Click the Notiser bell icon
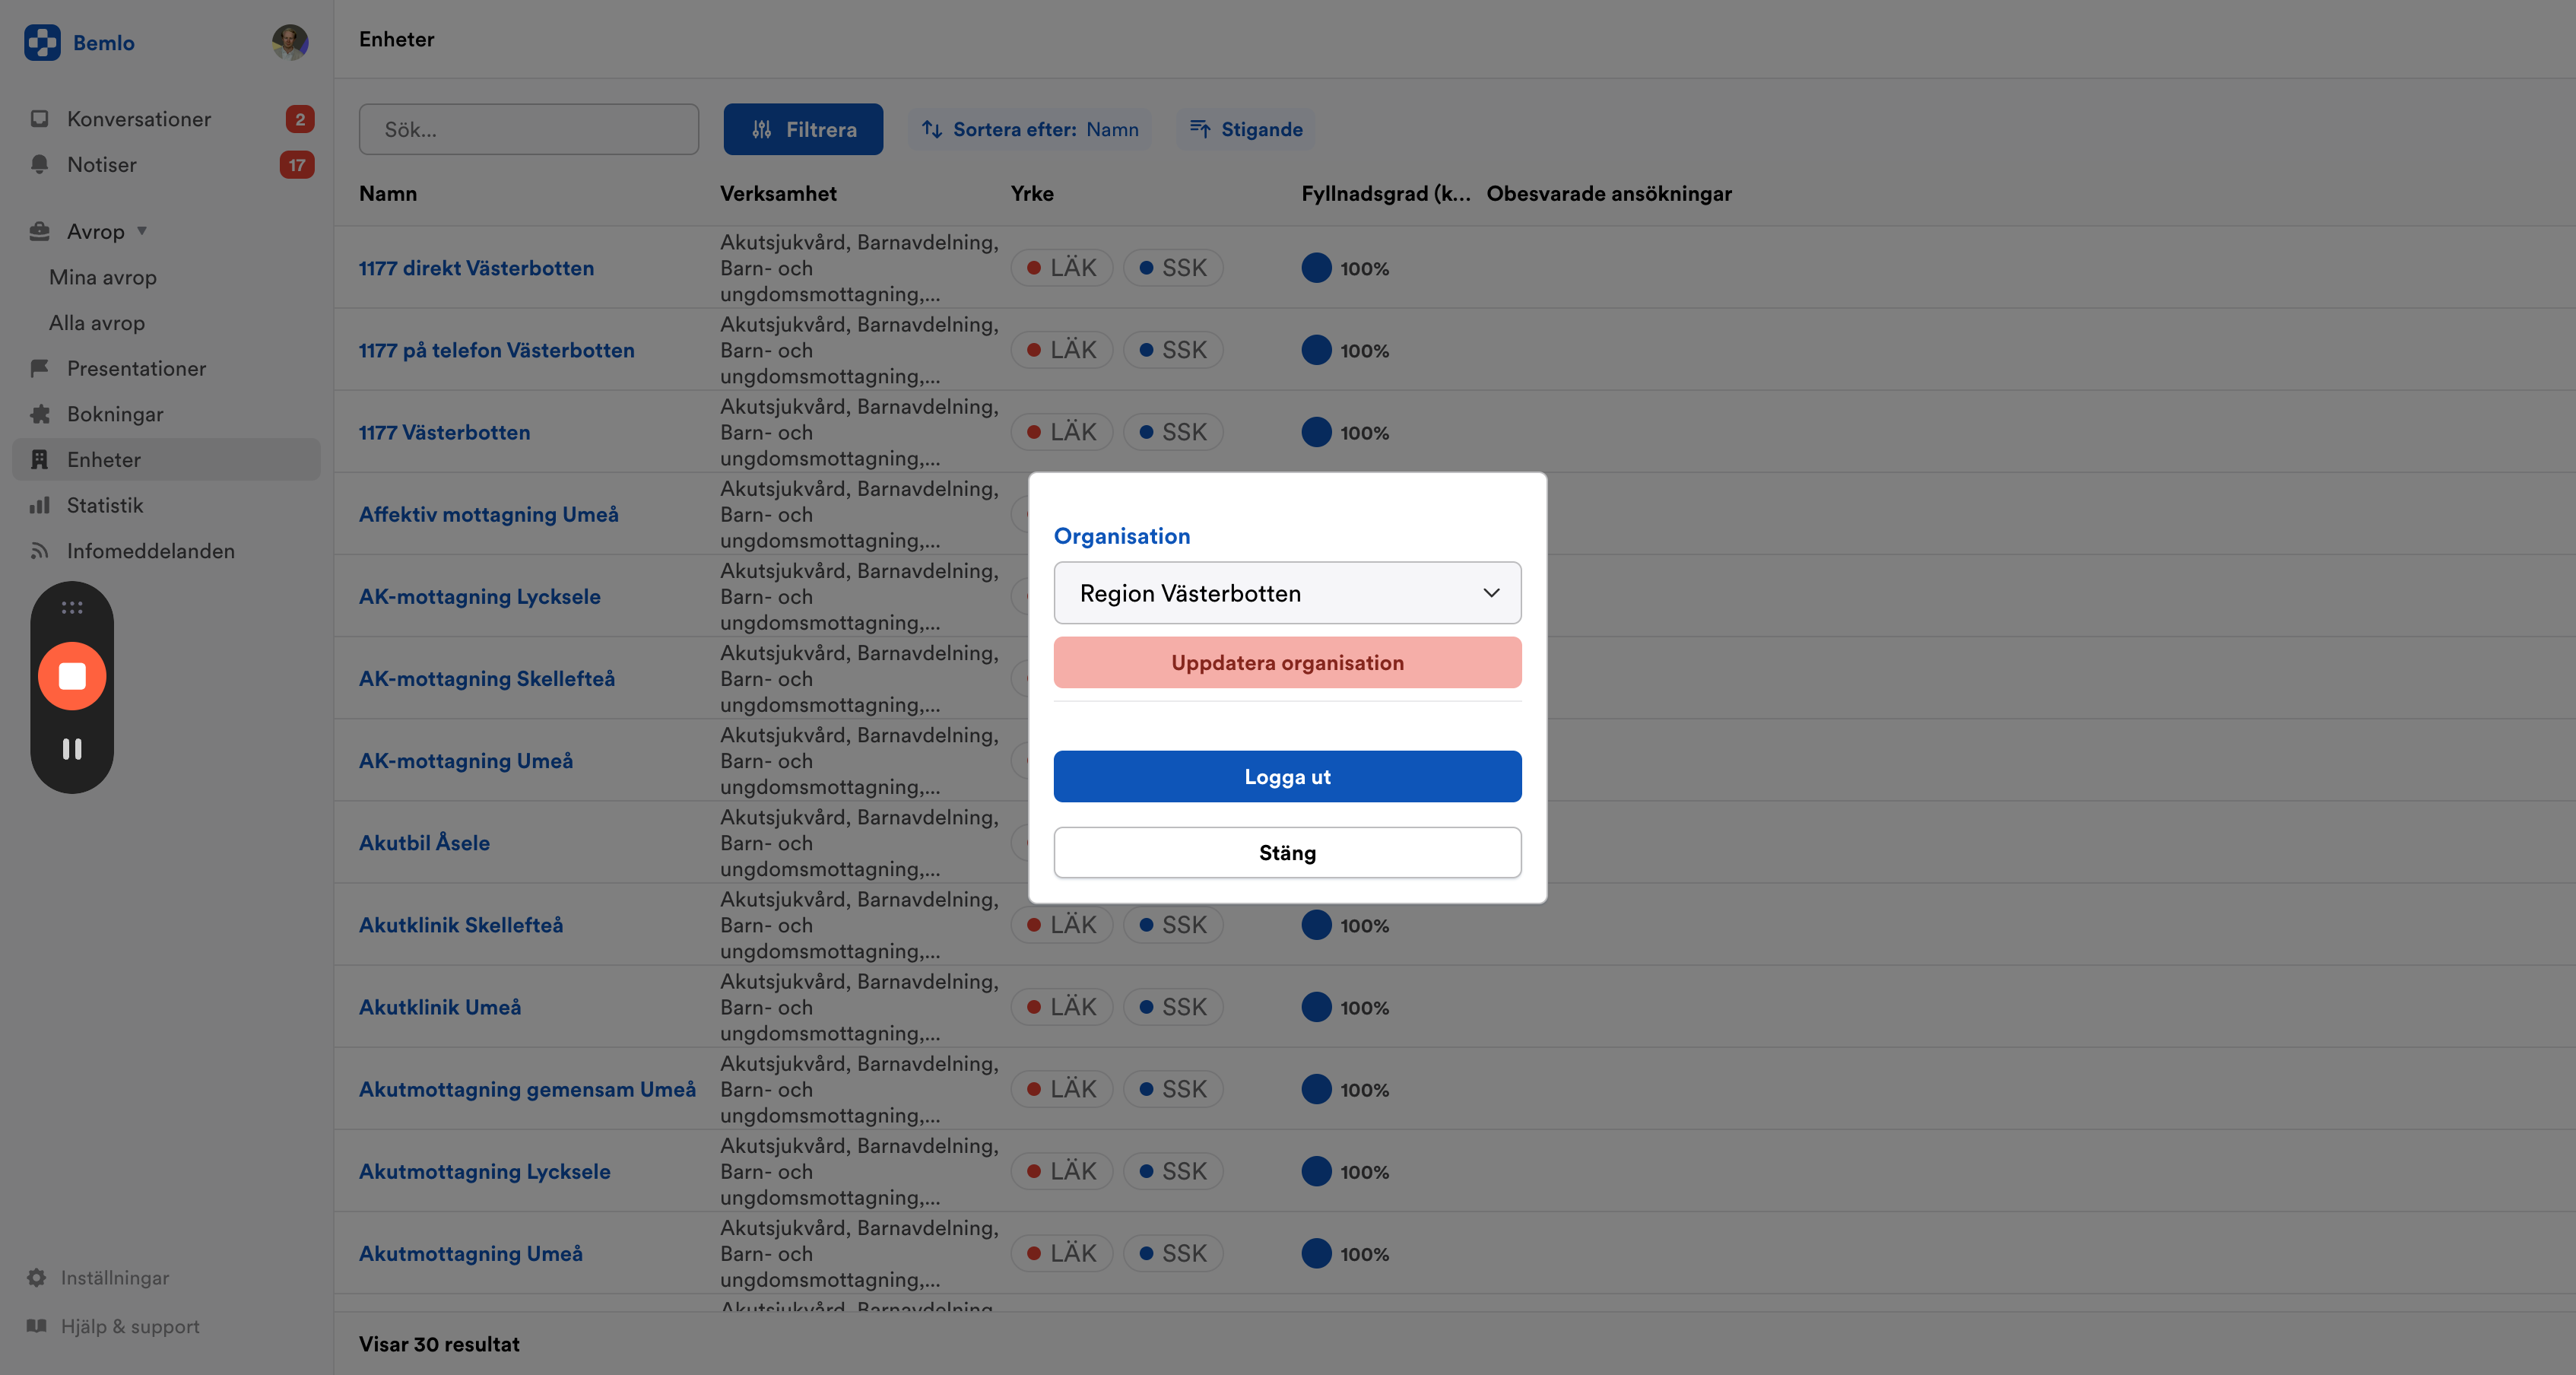The width and height of the screenshot is (2576, 1375). point(39,164)
